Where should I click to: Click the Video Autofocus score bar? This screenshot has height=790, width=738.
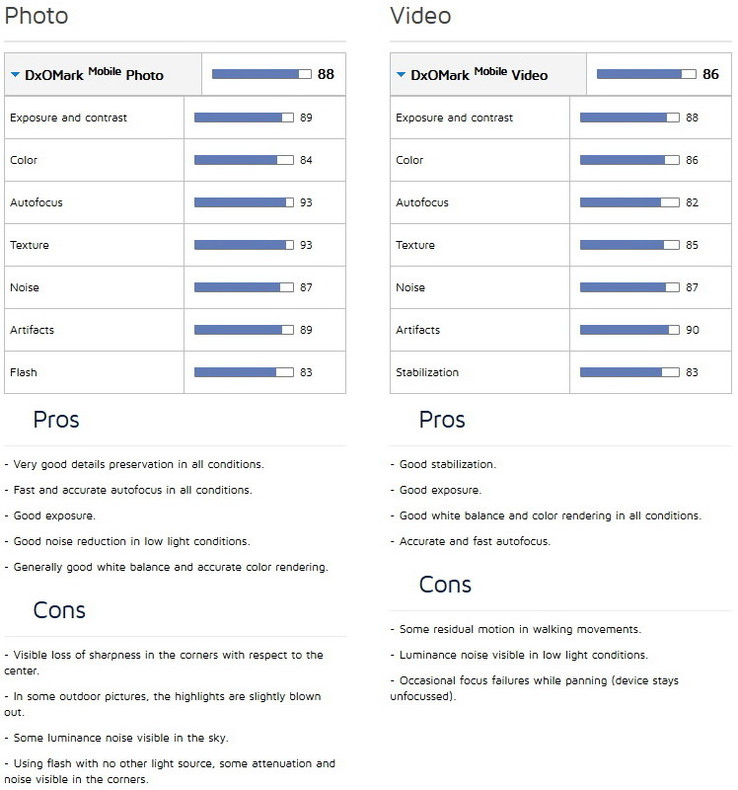pos(629,202)
